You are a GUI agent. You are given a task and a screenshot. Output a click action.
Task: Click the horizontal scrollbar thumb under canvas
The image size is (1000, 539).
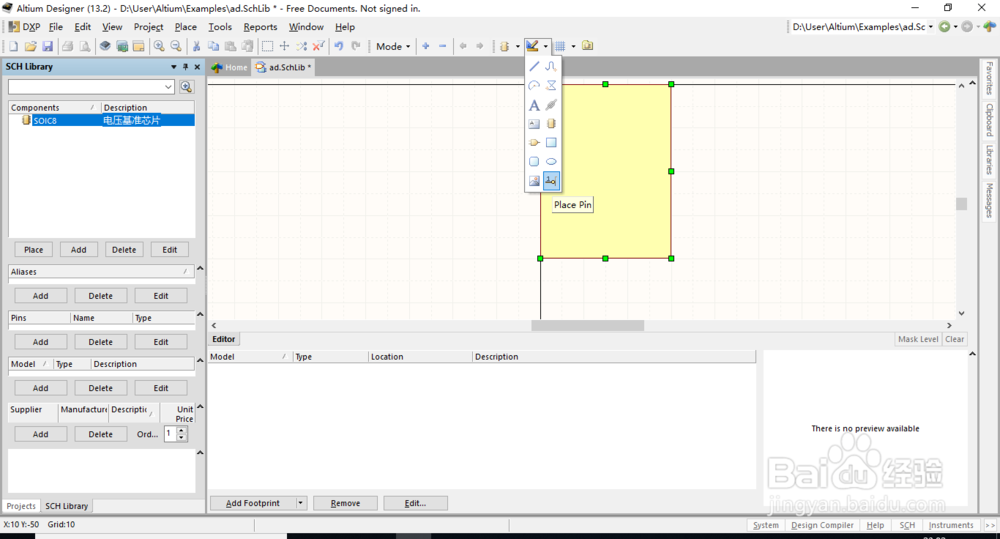(587, 325)
